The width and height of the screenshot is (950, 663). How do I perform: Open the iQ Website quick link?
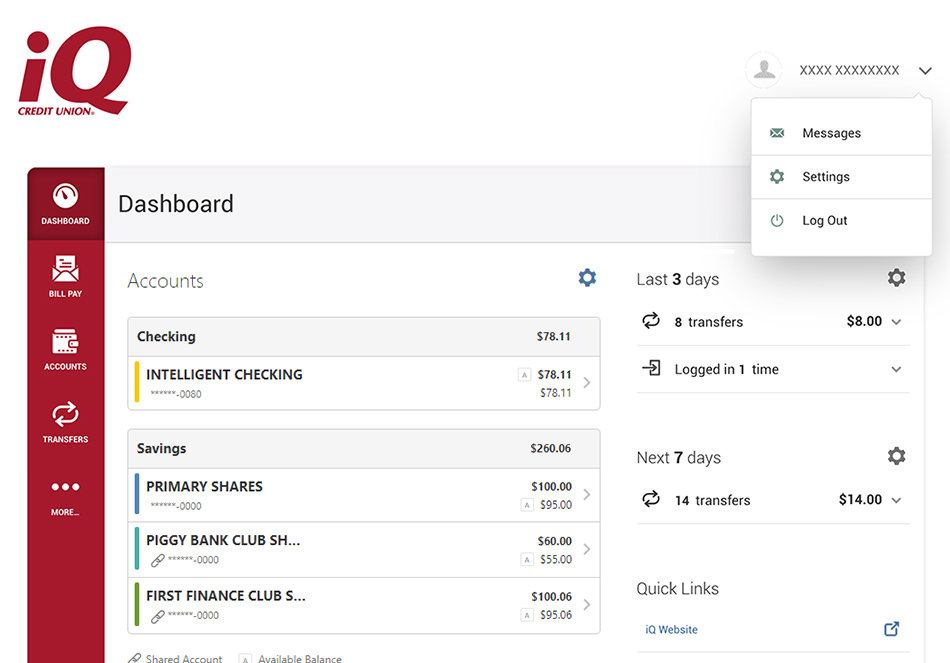671,630
